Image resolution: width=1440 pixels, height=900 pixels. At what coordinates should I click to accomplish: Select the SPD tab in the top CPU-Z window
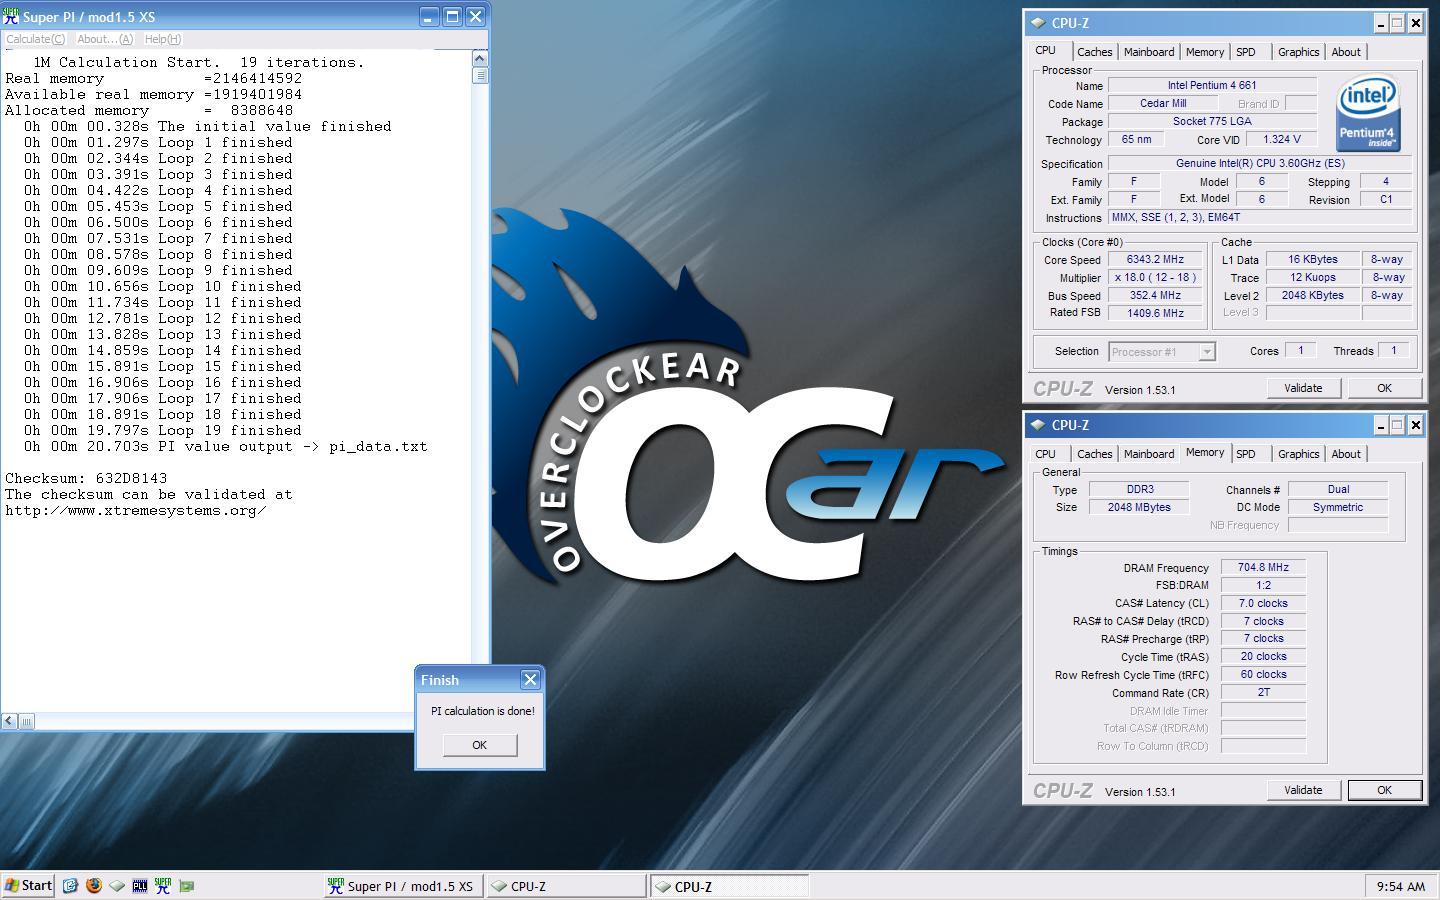click(x=1246, y=52)
